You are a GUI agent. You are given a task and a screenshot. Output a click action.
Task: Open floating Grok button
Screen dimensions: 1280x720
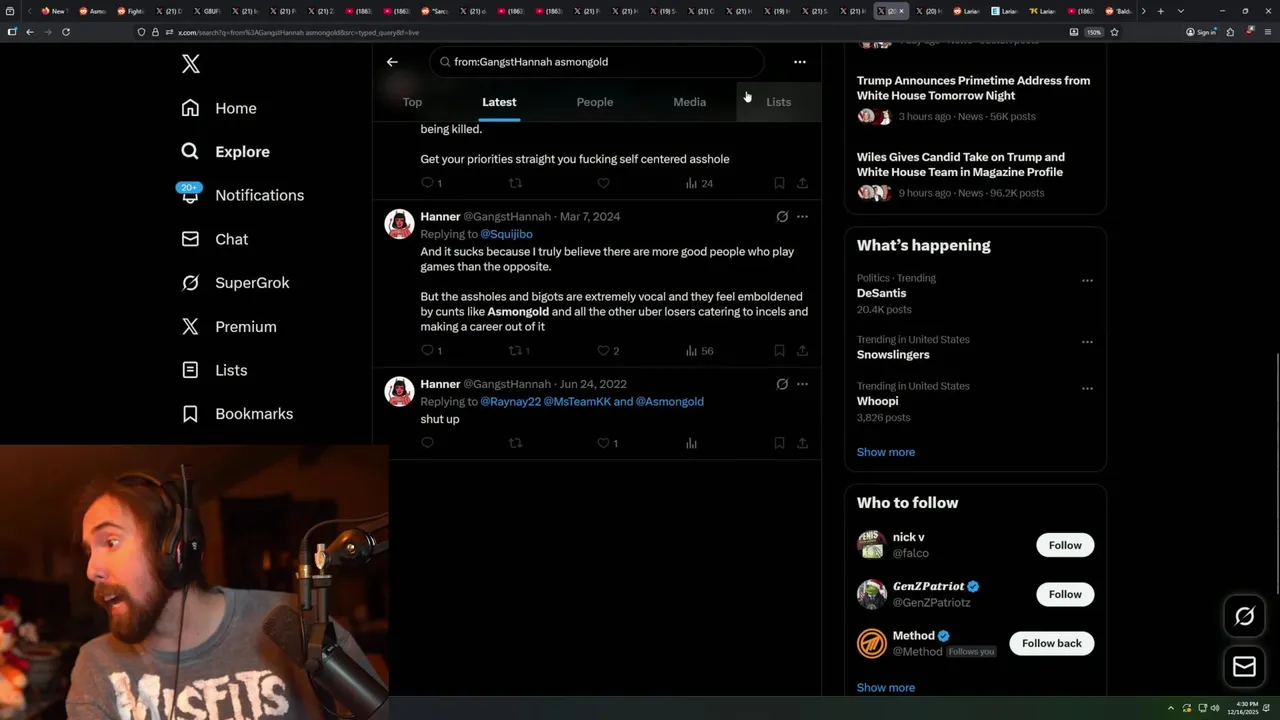[x=1245, y=617]
